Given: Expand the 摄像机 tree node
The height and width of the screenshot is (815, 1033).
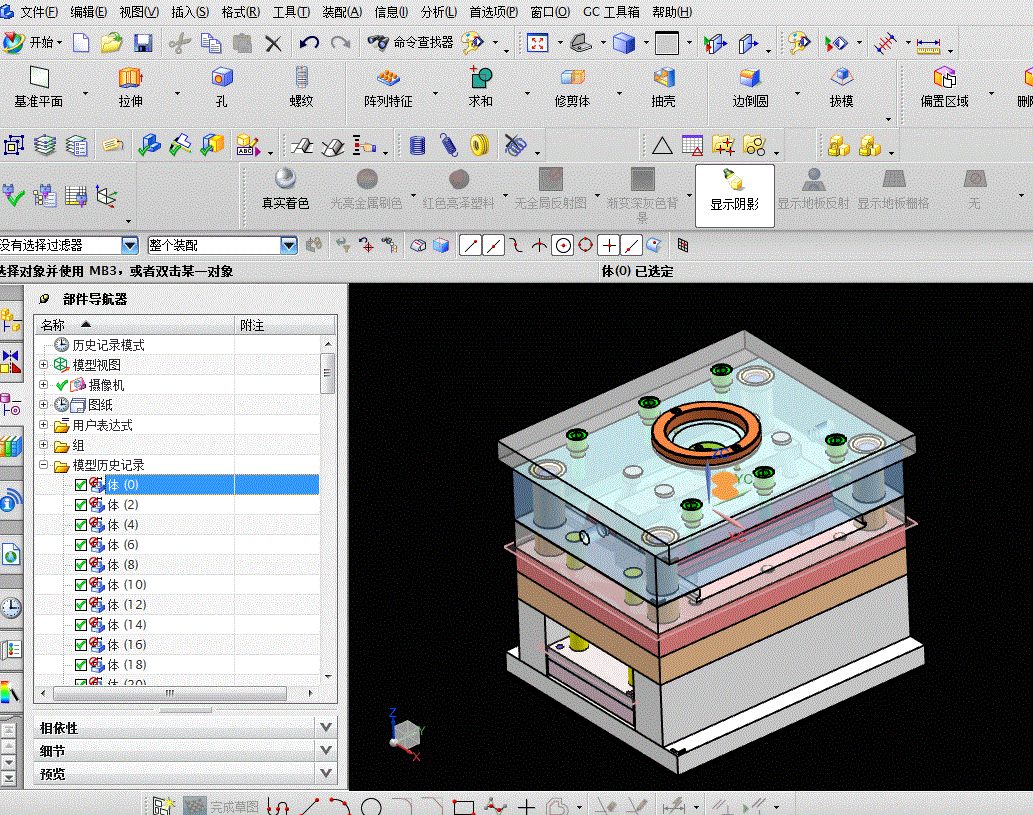Looking at the screenshot, I should click(43, 385).
